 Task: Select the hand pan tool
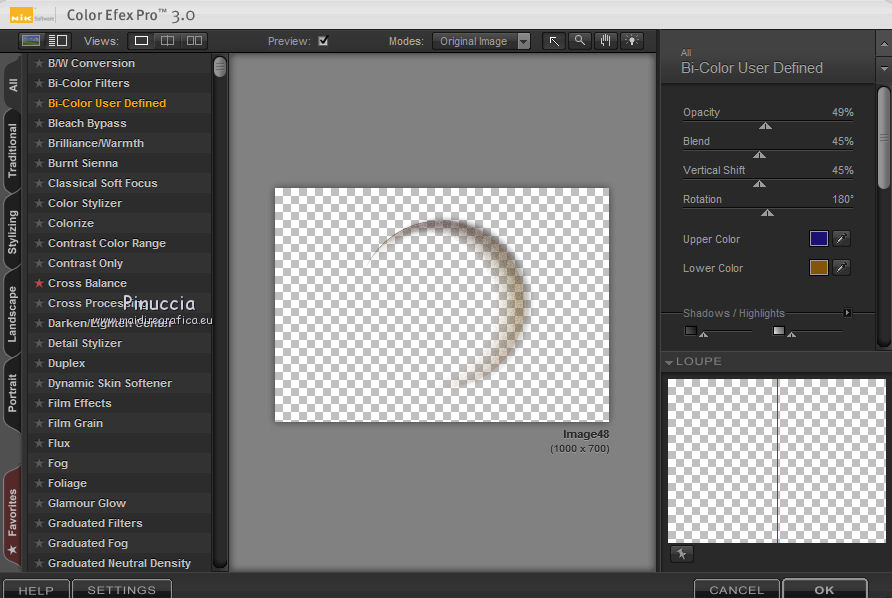click(606, 41)
